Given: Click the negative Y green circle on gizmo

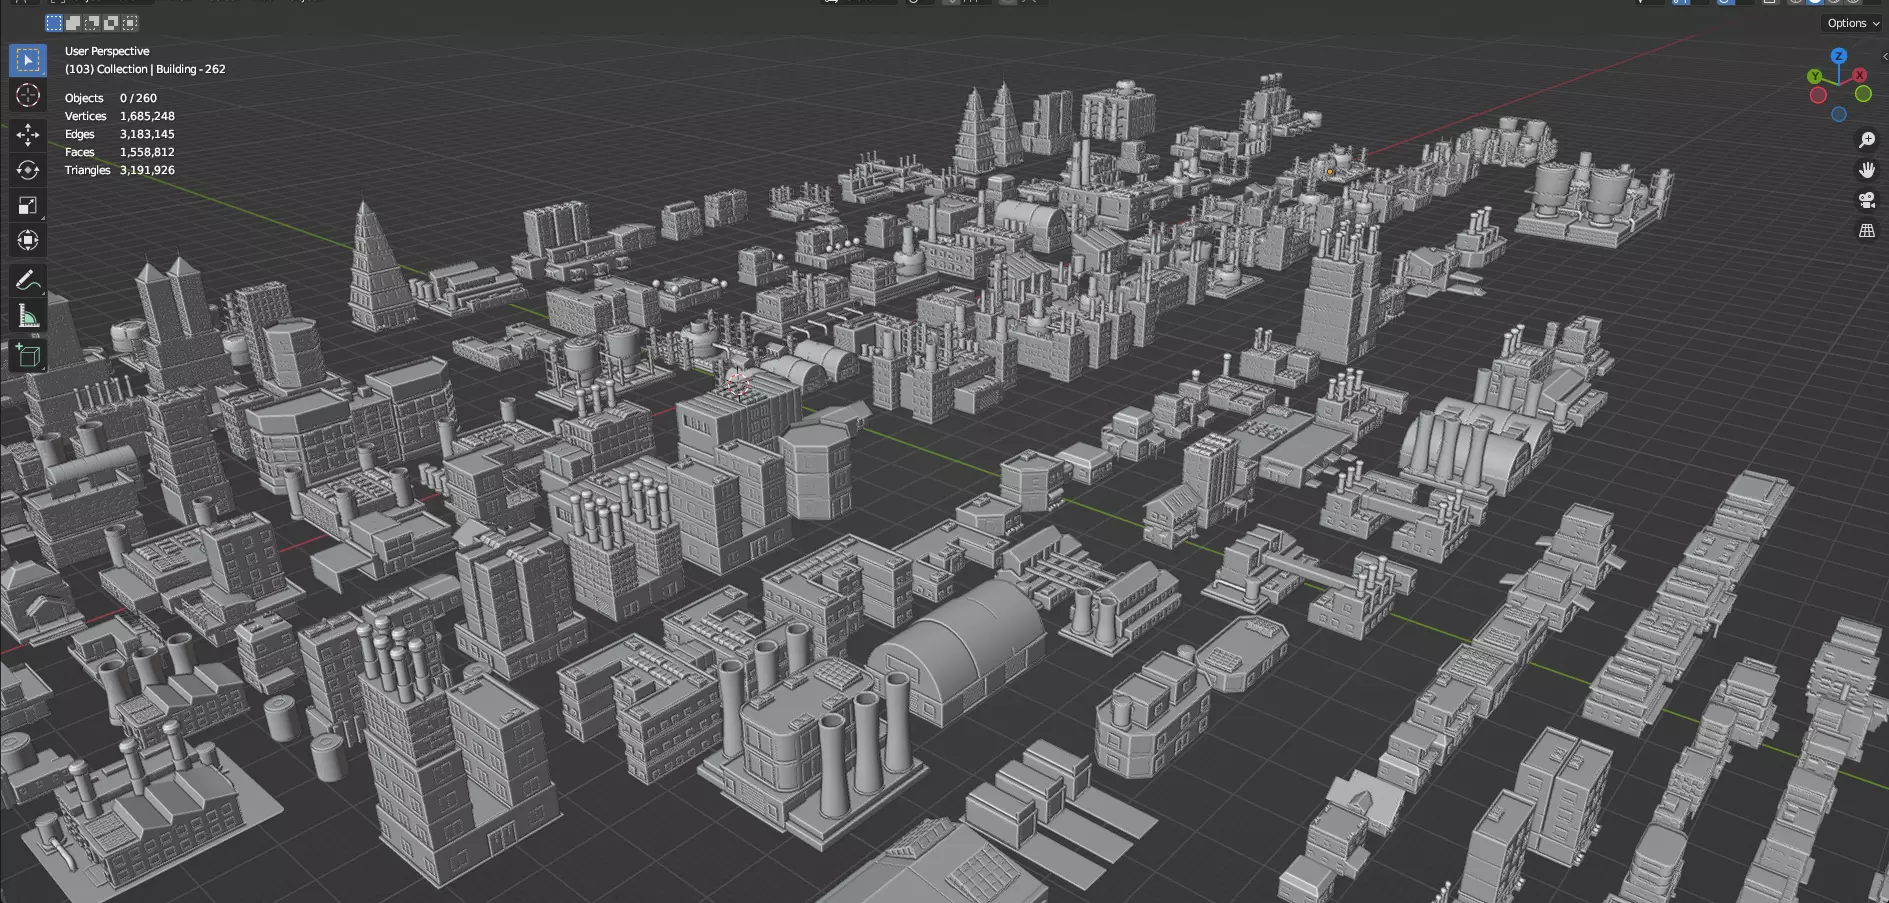Looking at the screenshot, I should pos(1863,94).
